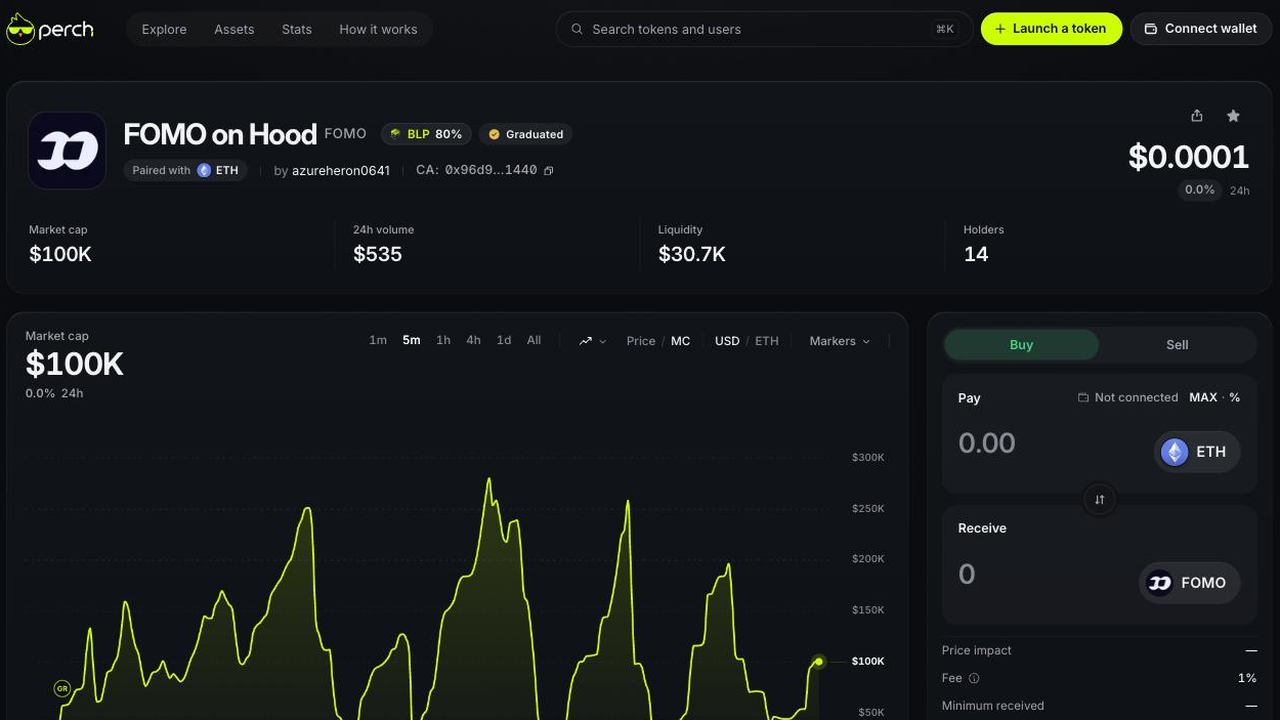1280x720 pixels.
Task: Show All timeframe on chart
Action: click(x=534, y=341)
